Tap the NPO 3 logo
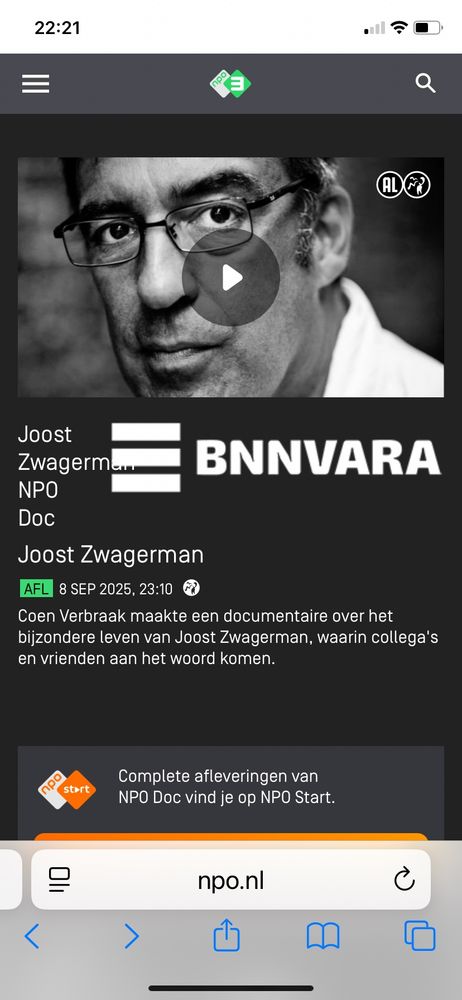The width and height of the screenshot is (462, 1000). (230, 84)
